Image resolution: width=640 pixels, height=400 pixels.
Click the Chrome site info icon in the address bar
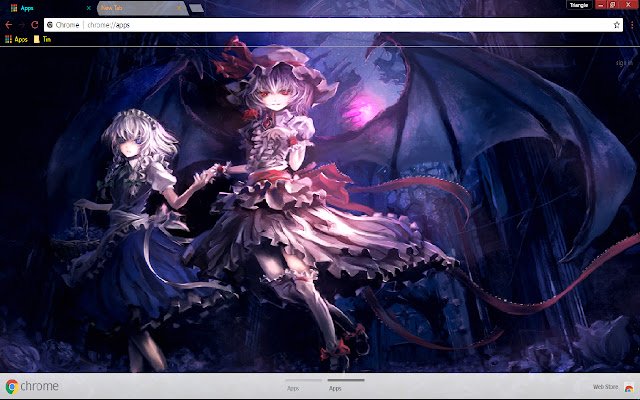click(50, 25)
